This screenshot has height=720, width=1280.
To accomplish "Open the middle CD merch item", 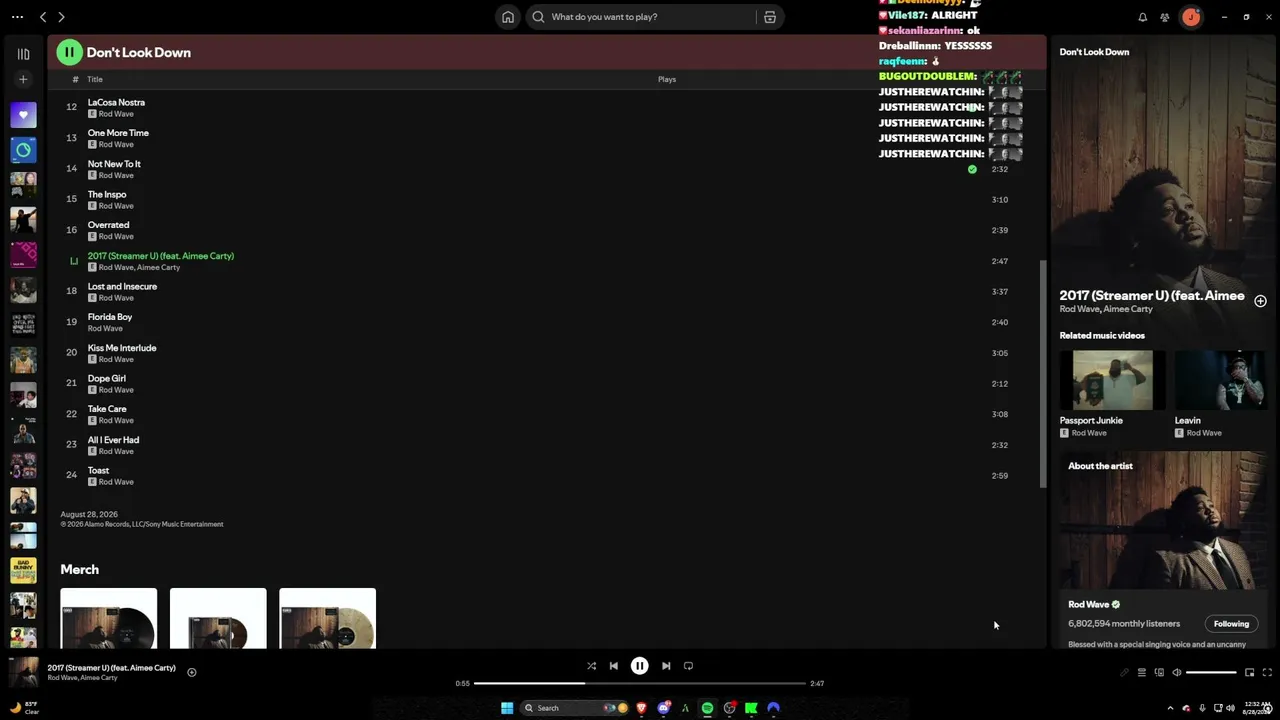I will pyautogui.click(x=218, y=618).
